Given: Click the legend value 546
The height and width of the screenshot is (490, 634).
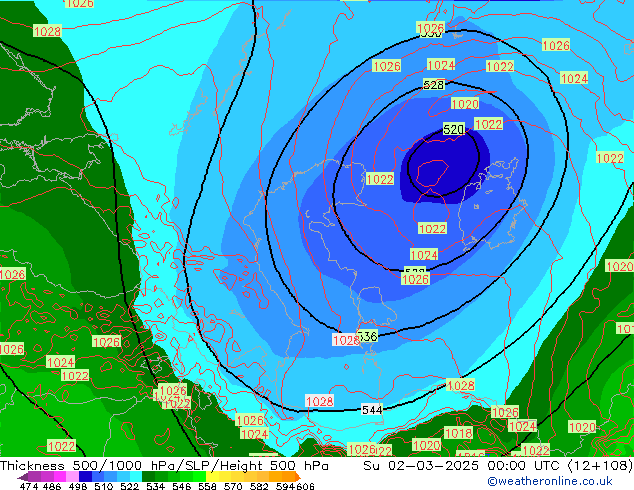Looking at the screenshot, I should pyautogui.click(x=182, y=486).
